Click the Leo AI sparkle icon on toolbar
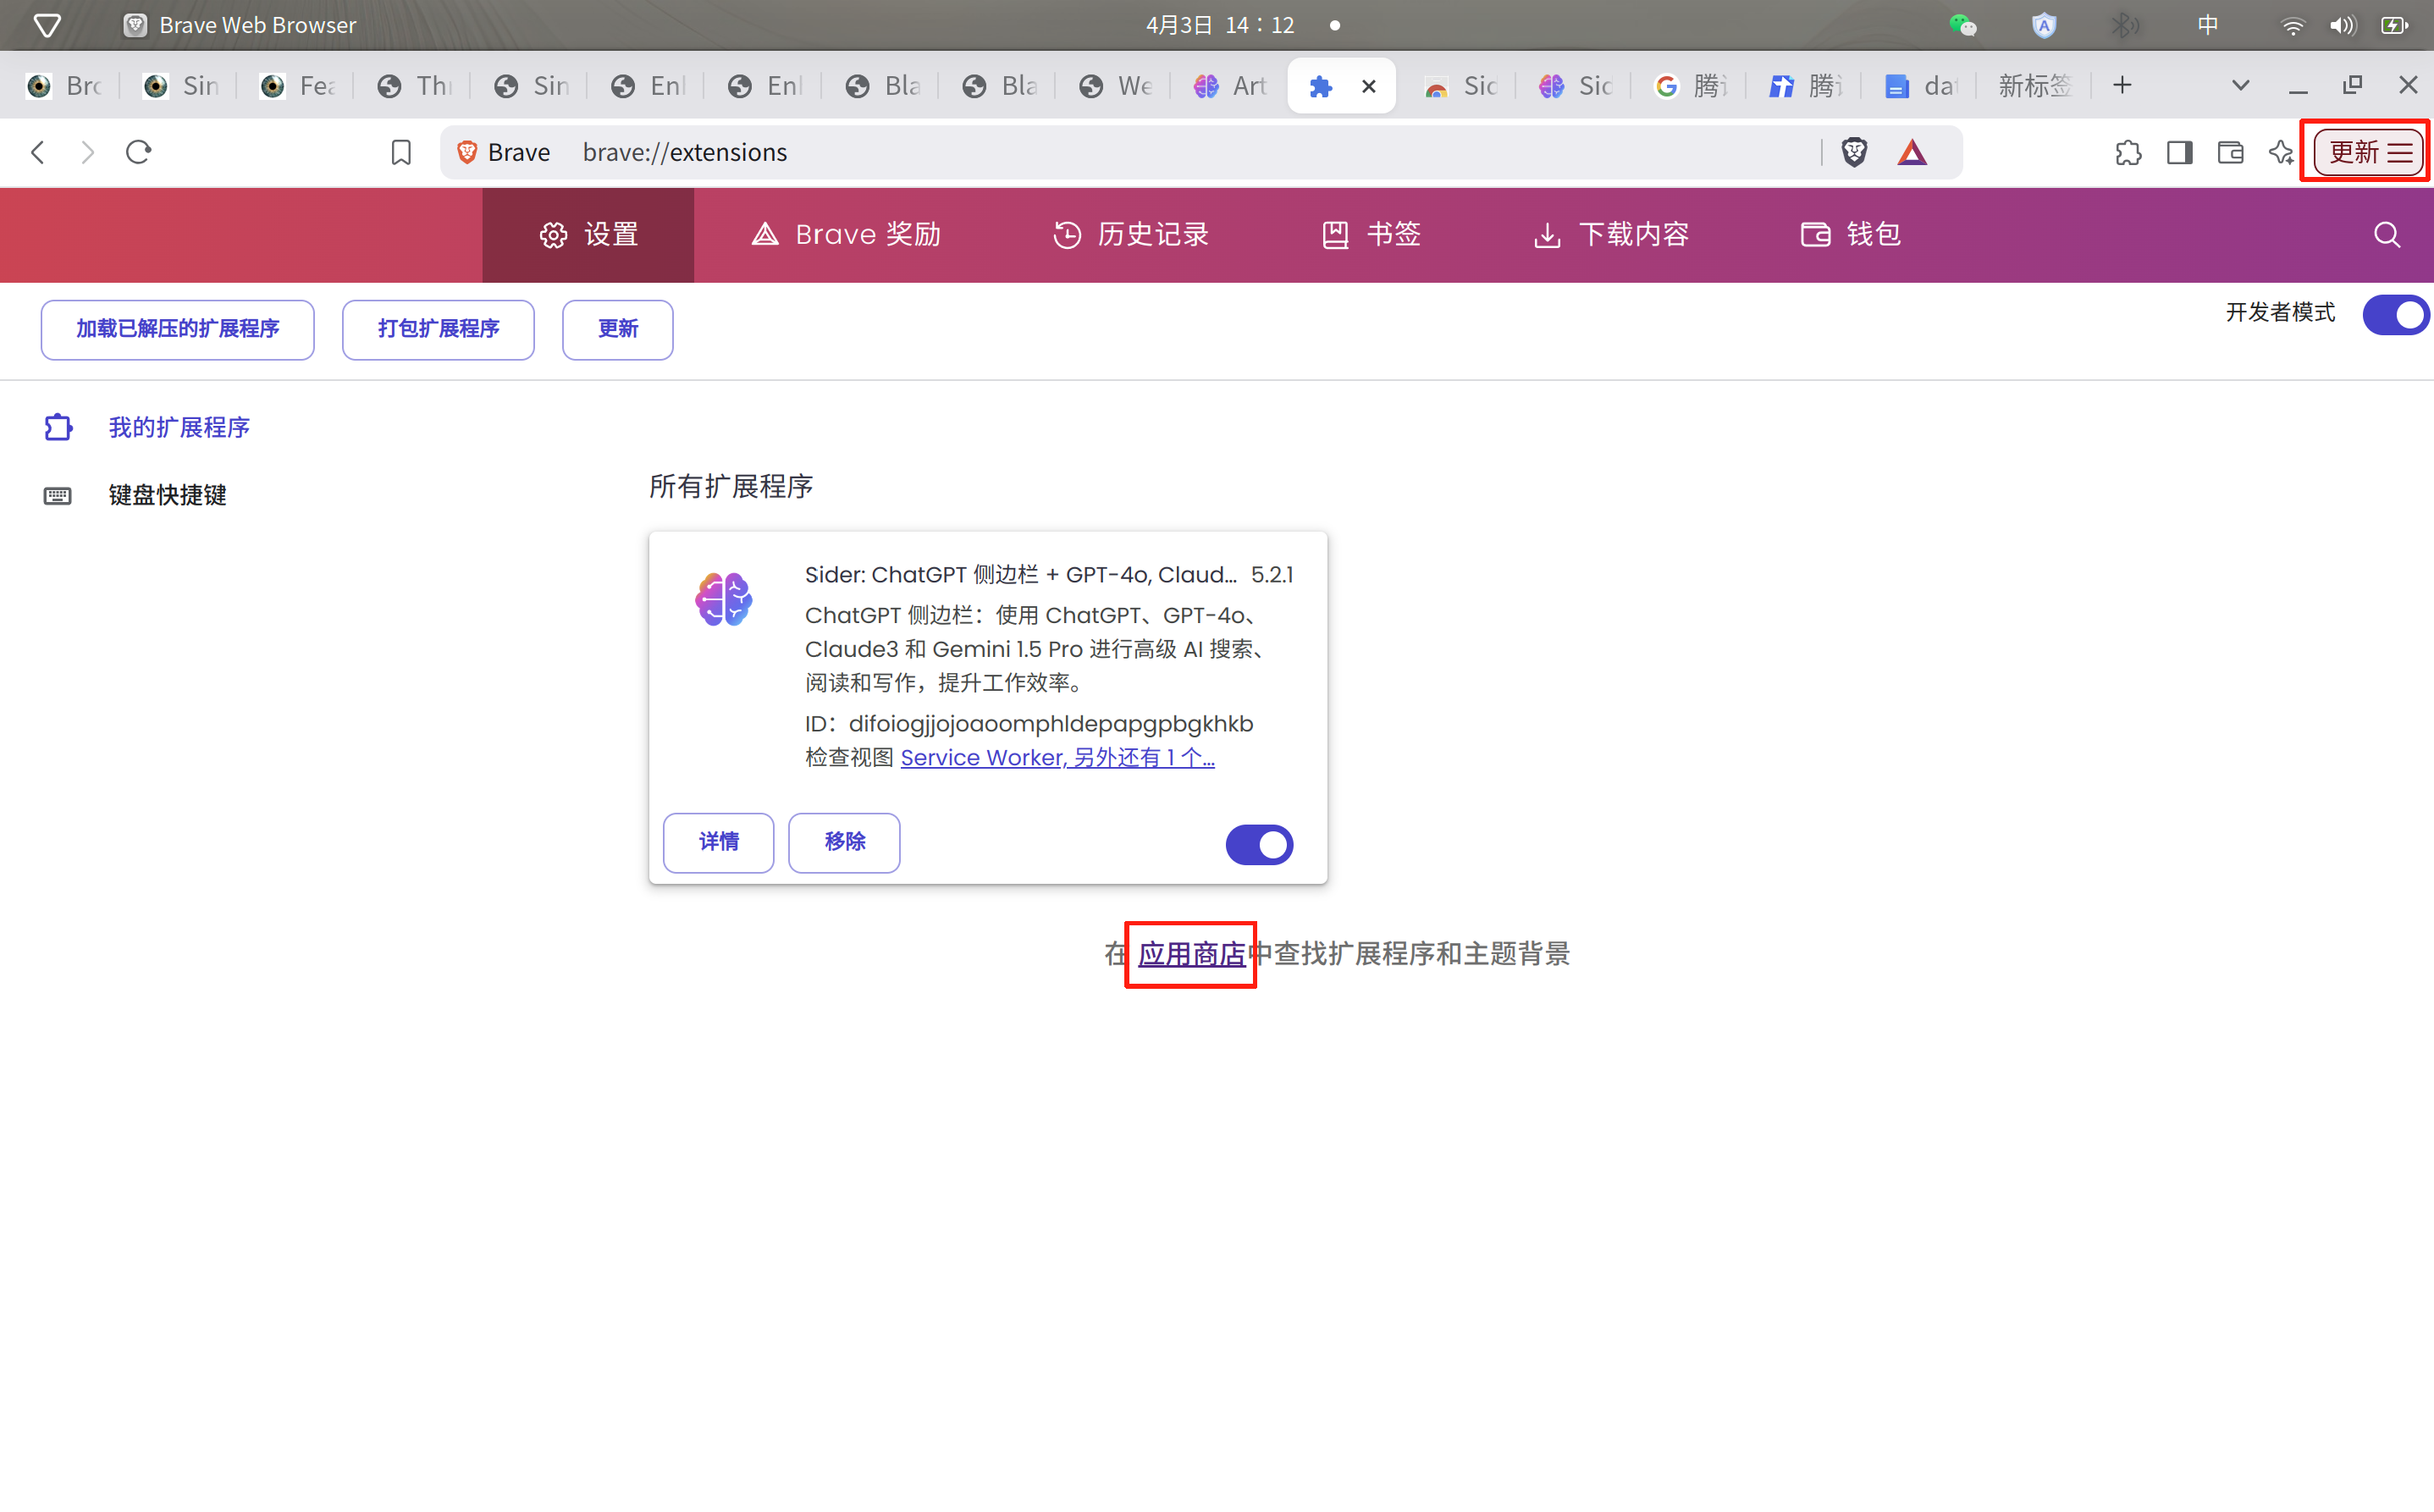2434x1512 pixels. click(x=2280, y=152)
